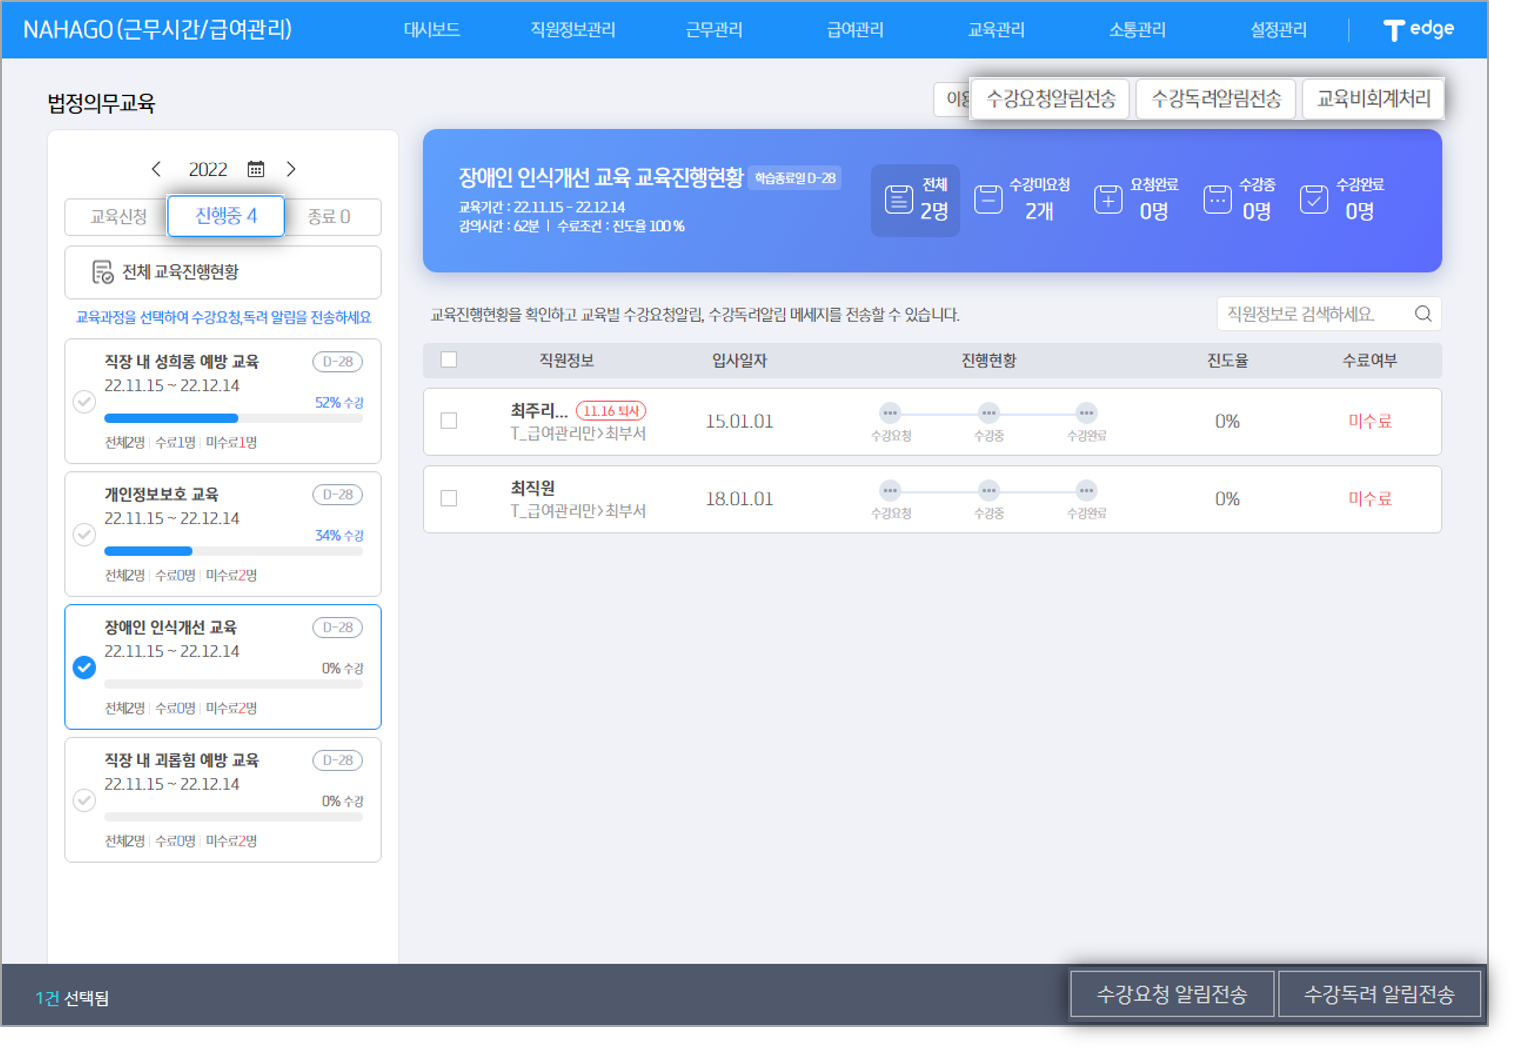The width and height of the screenshot is (1517, 1054).
Task: Open 교육관리 menu
Action: 996,30
